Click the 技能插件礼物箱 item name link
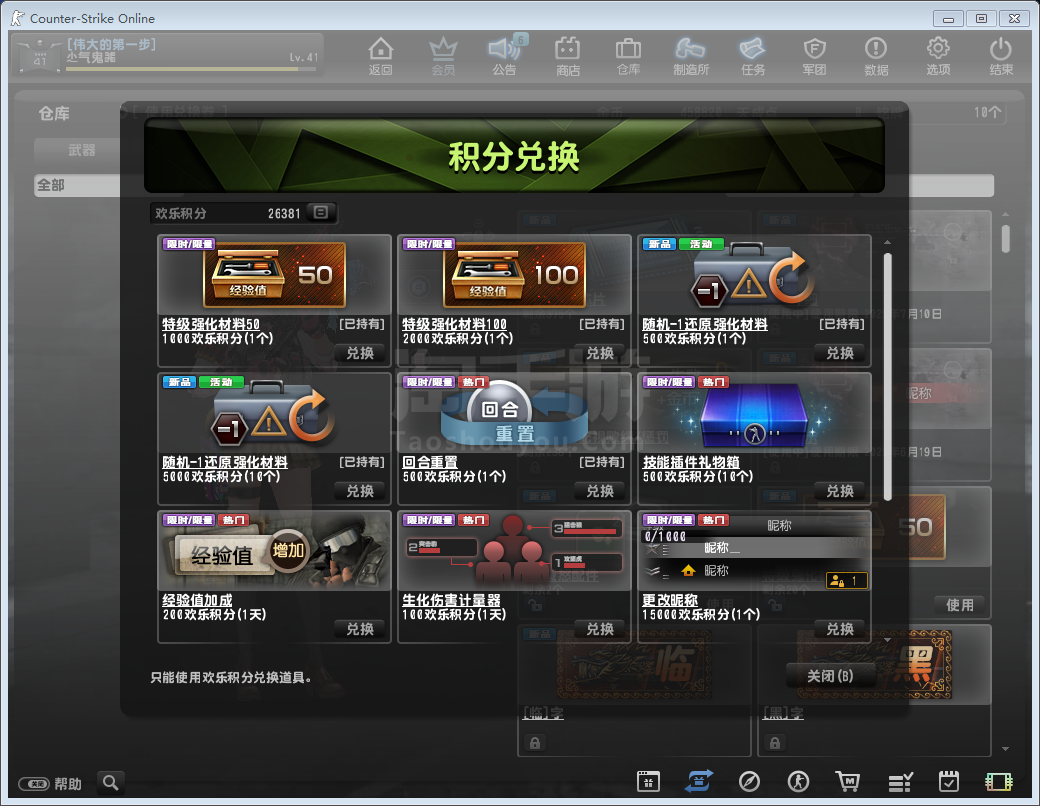 (x=690, y=462)
